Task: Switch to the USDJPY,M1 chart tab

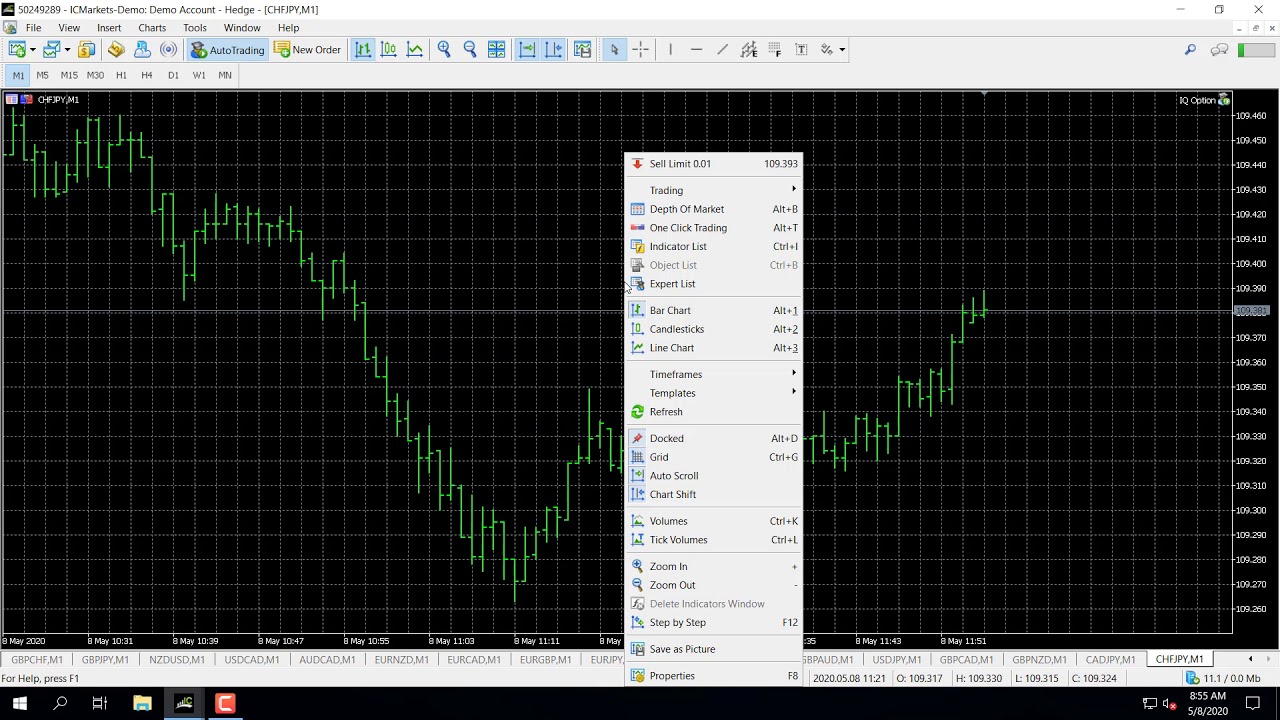Action: click(897, 660)
